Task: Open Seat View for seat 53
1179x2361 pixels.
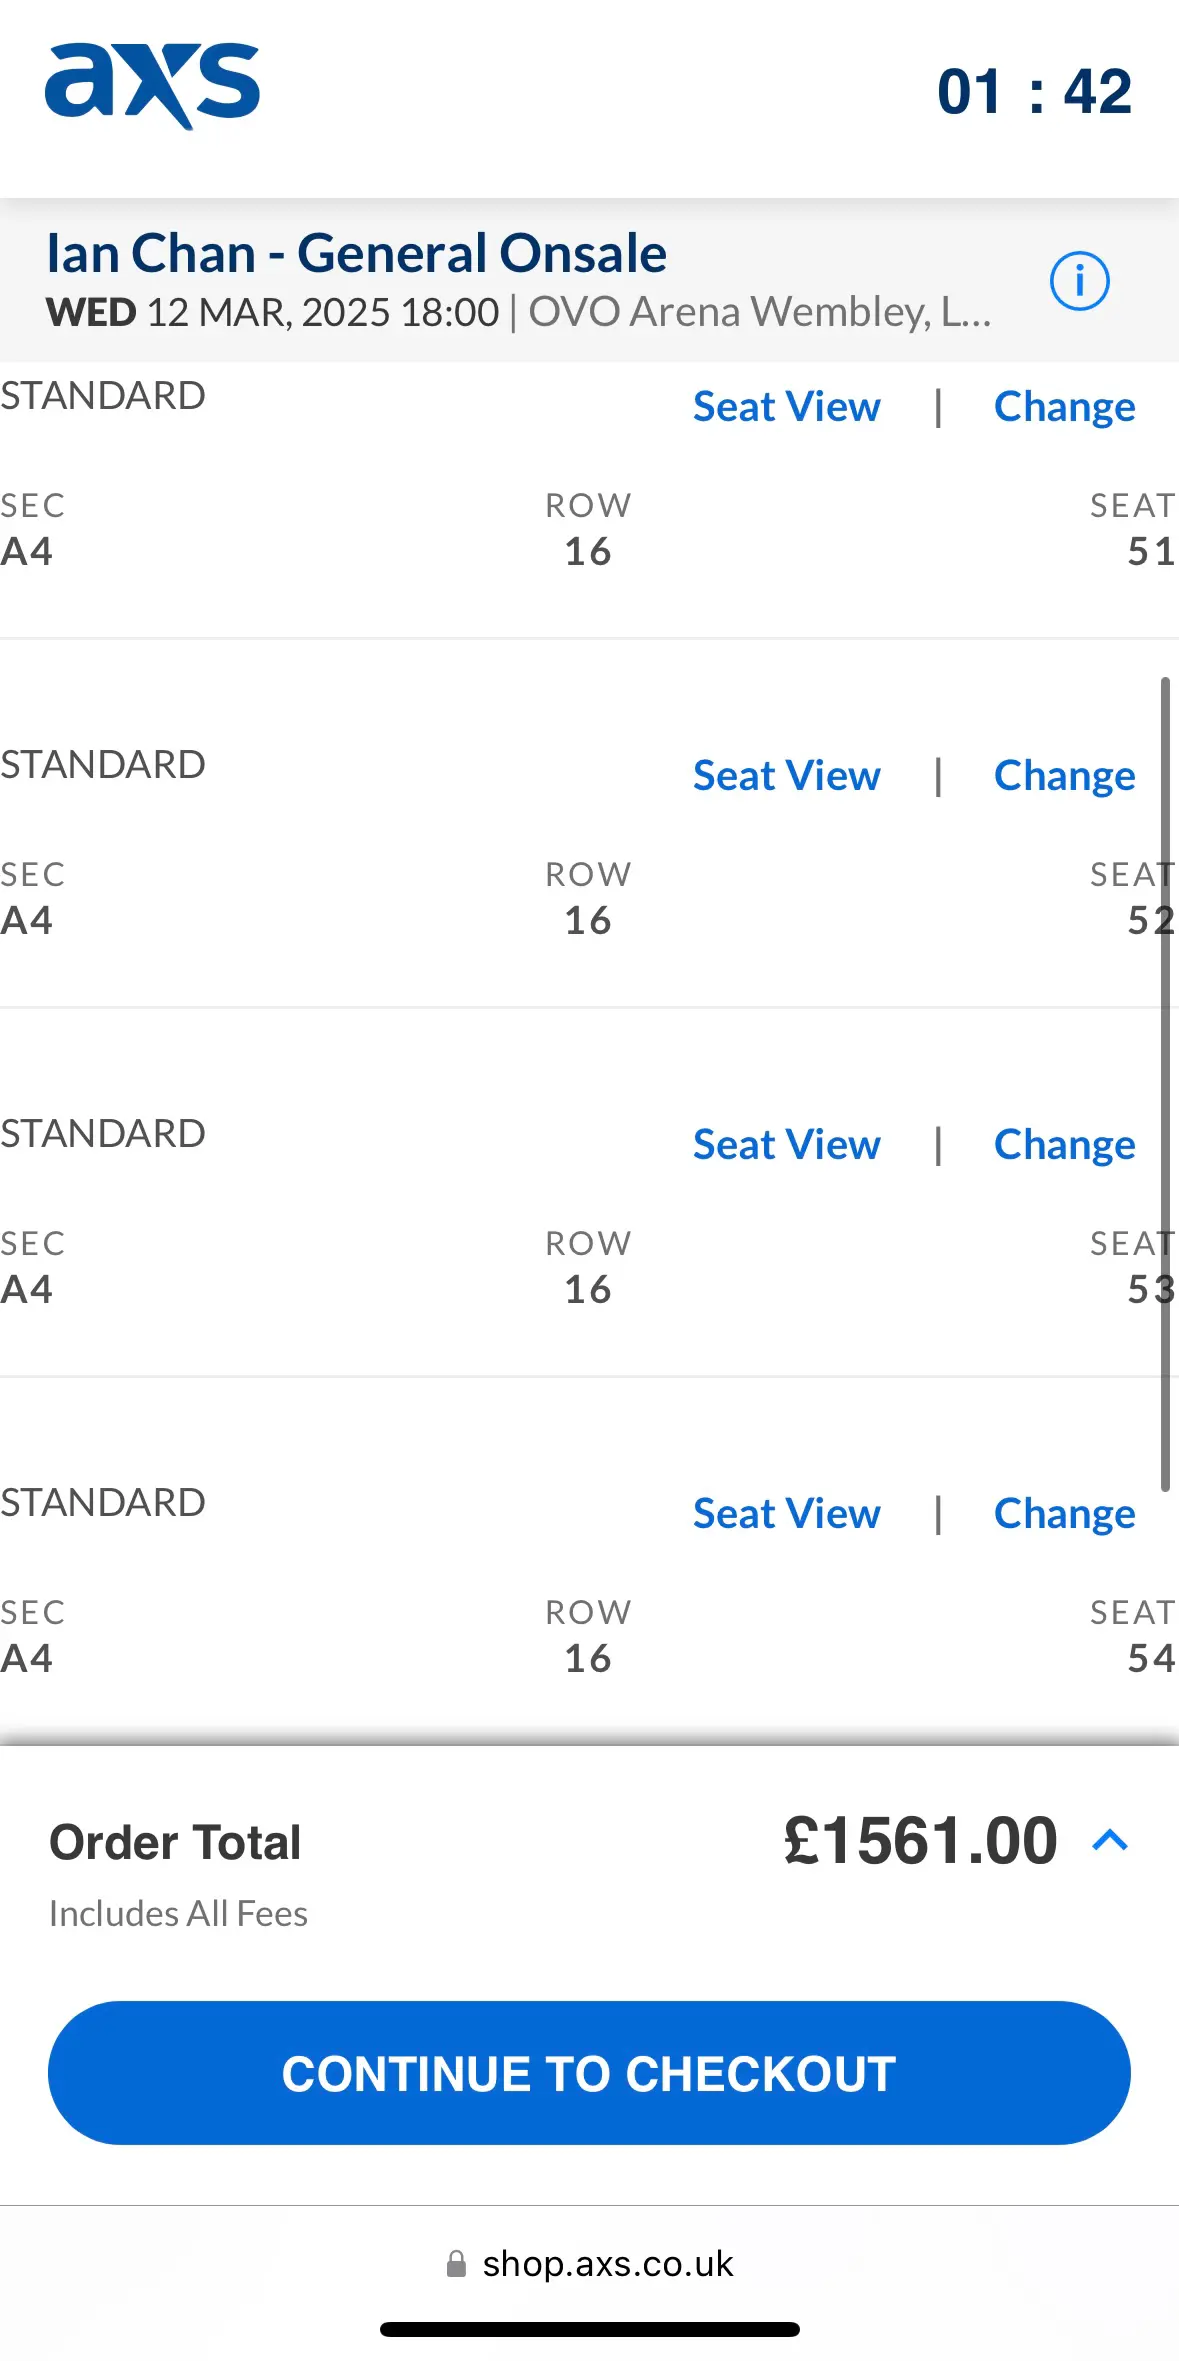Action: point(786,1145)
